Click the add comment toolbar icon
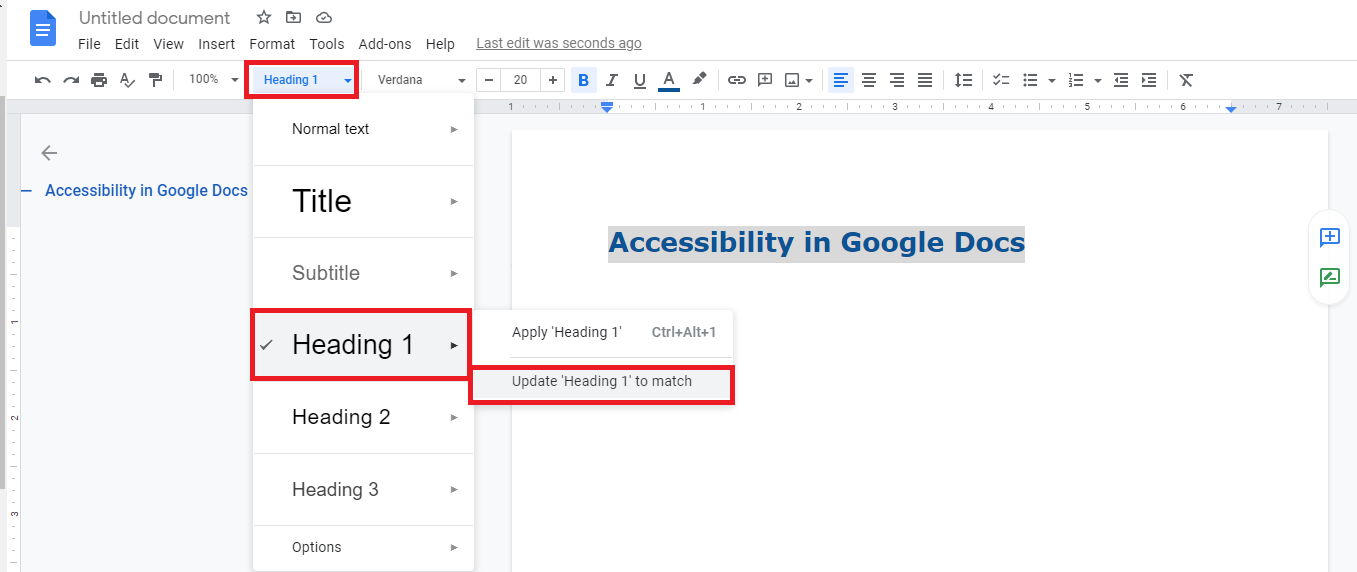Screen dimensions: 1357x572 765,80
